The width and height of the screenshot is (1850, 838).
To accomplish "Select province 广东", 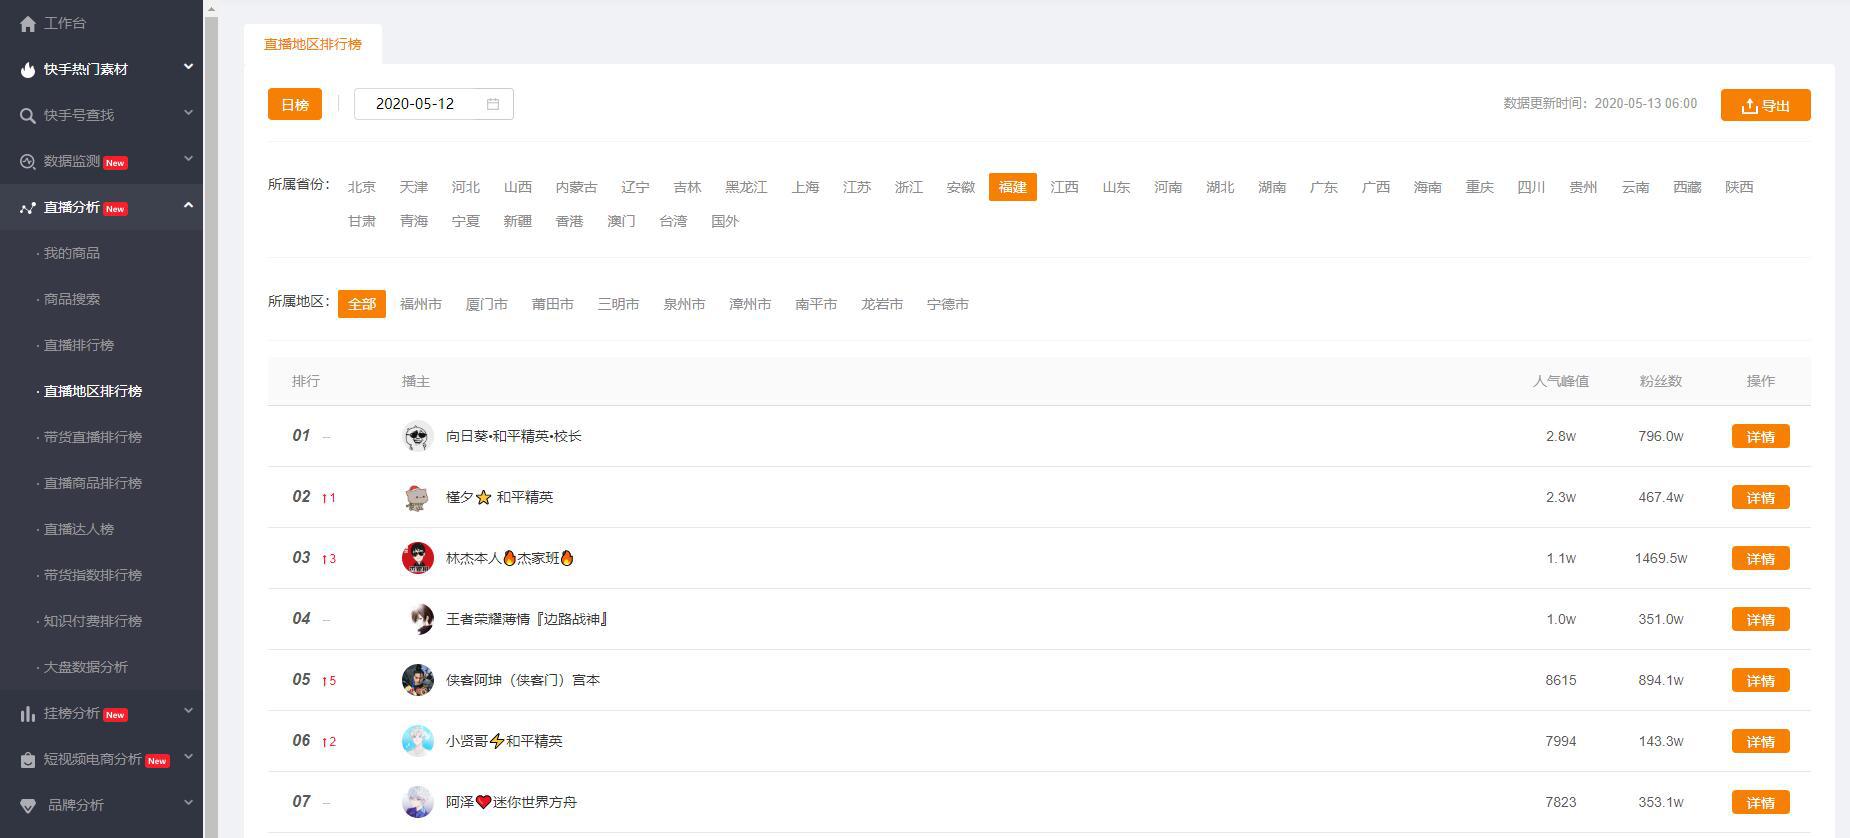I will (1324, 187).
